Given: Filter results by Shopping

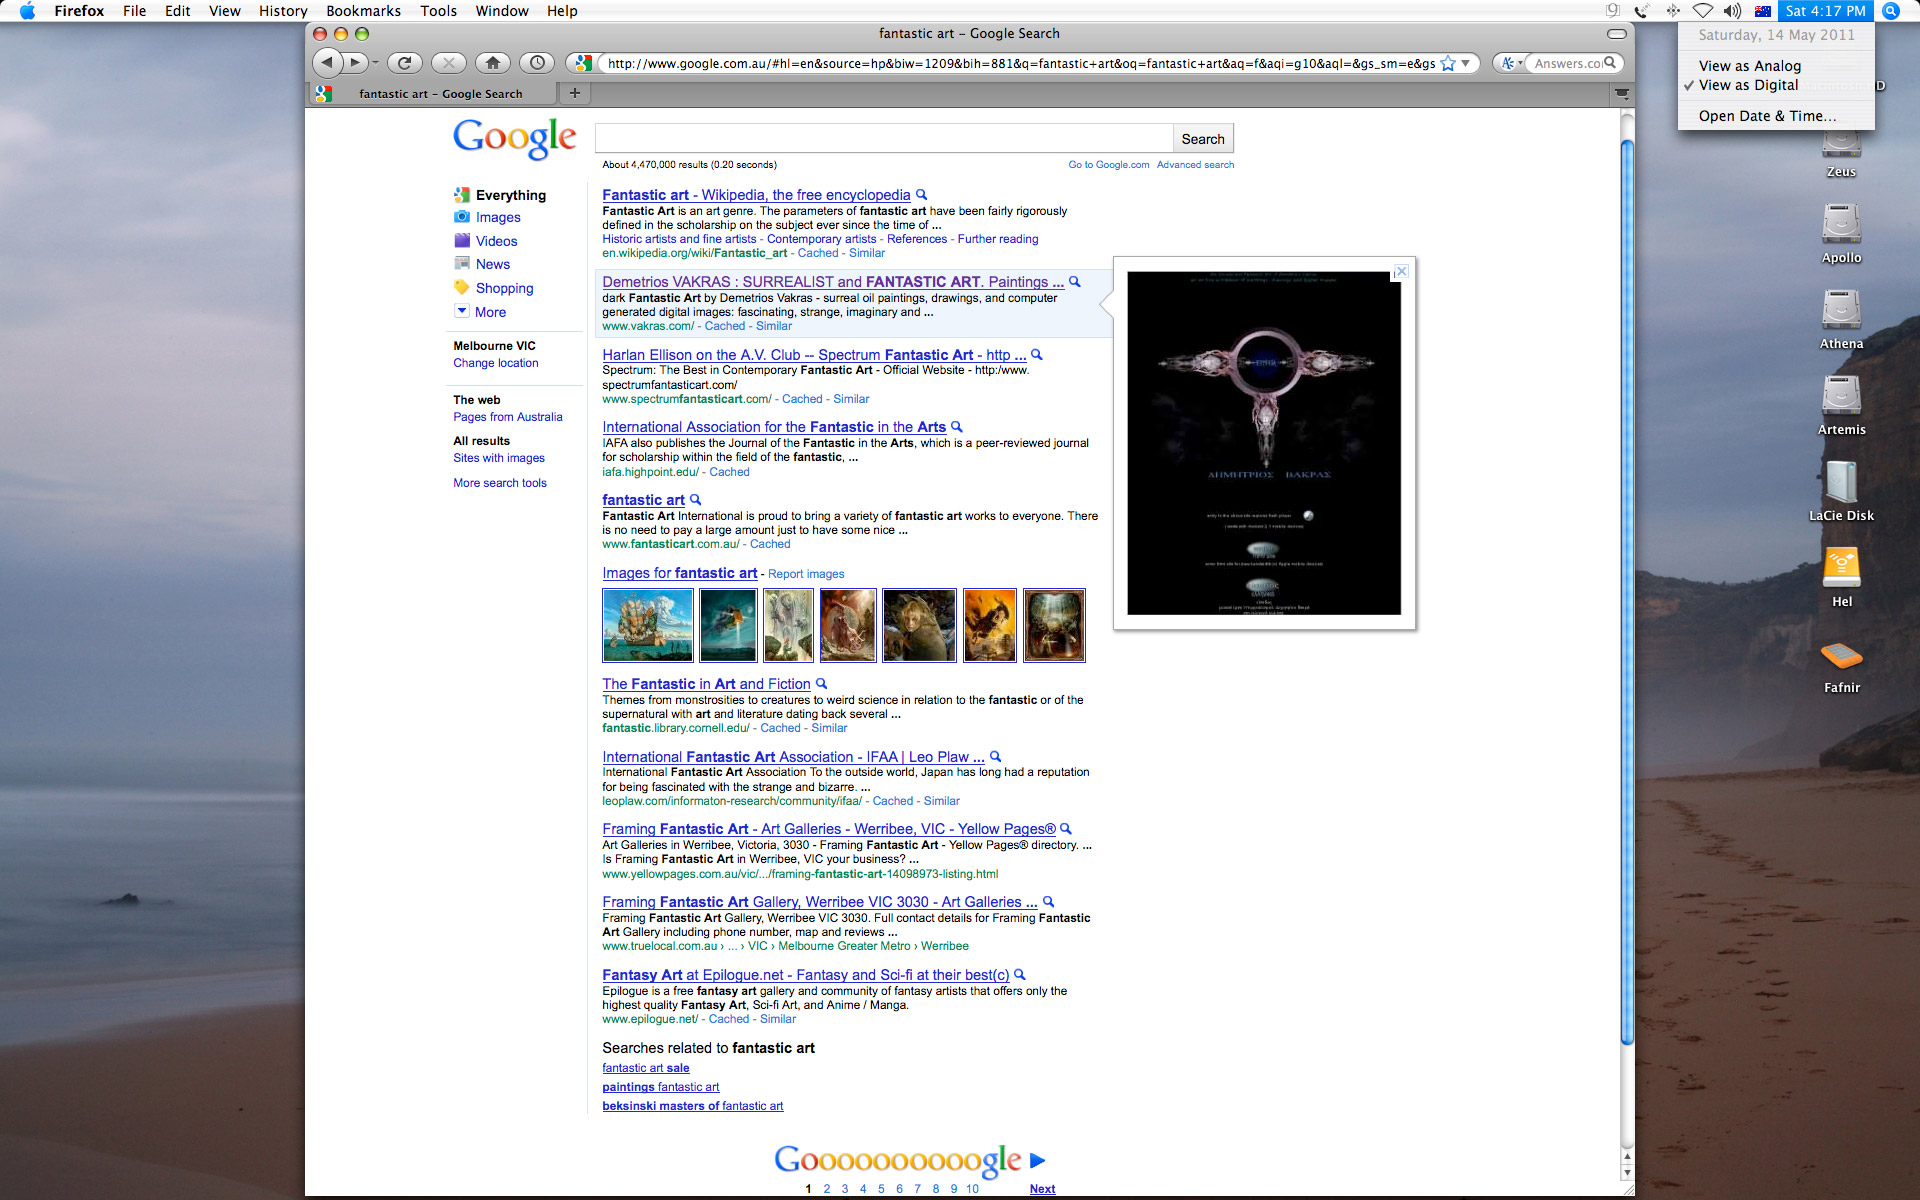Looking at the screenshot, I should (x=504, y=288).
